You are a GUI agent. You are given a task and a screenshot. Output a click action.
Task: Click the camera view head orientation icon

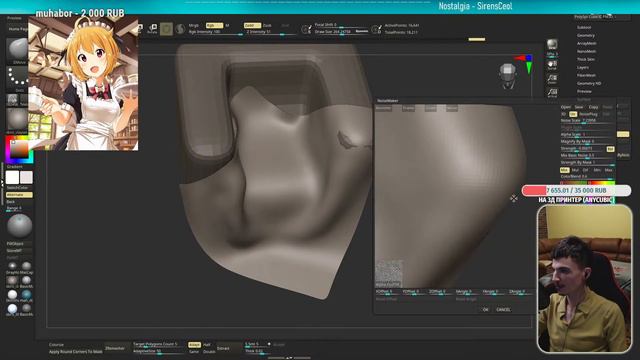tap(508, 76)
